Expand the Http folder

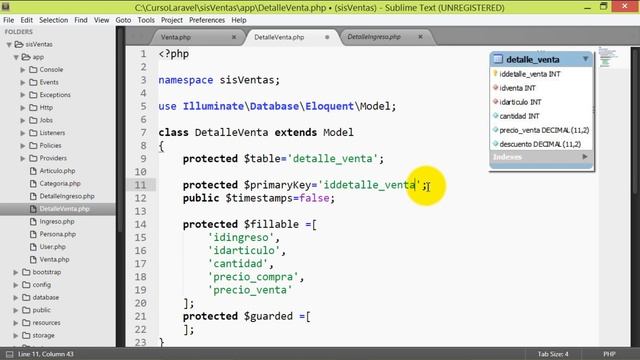pos(23,108)
